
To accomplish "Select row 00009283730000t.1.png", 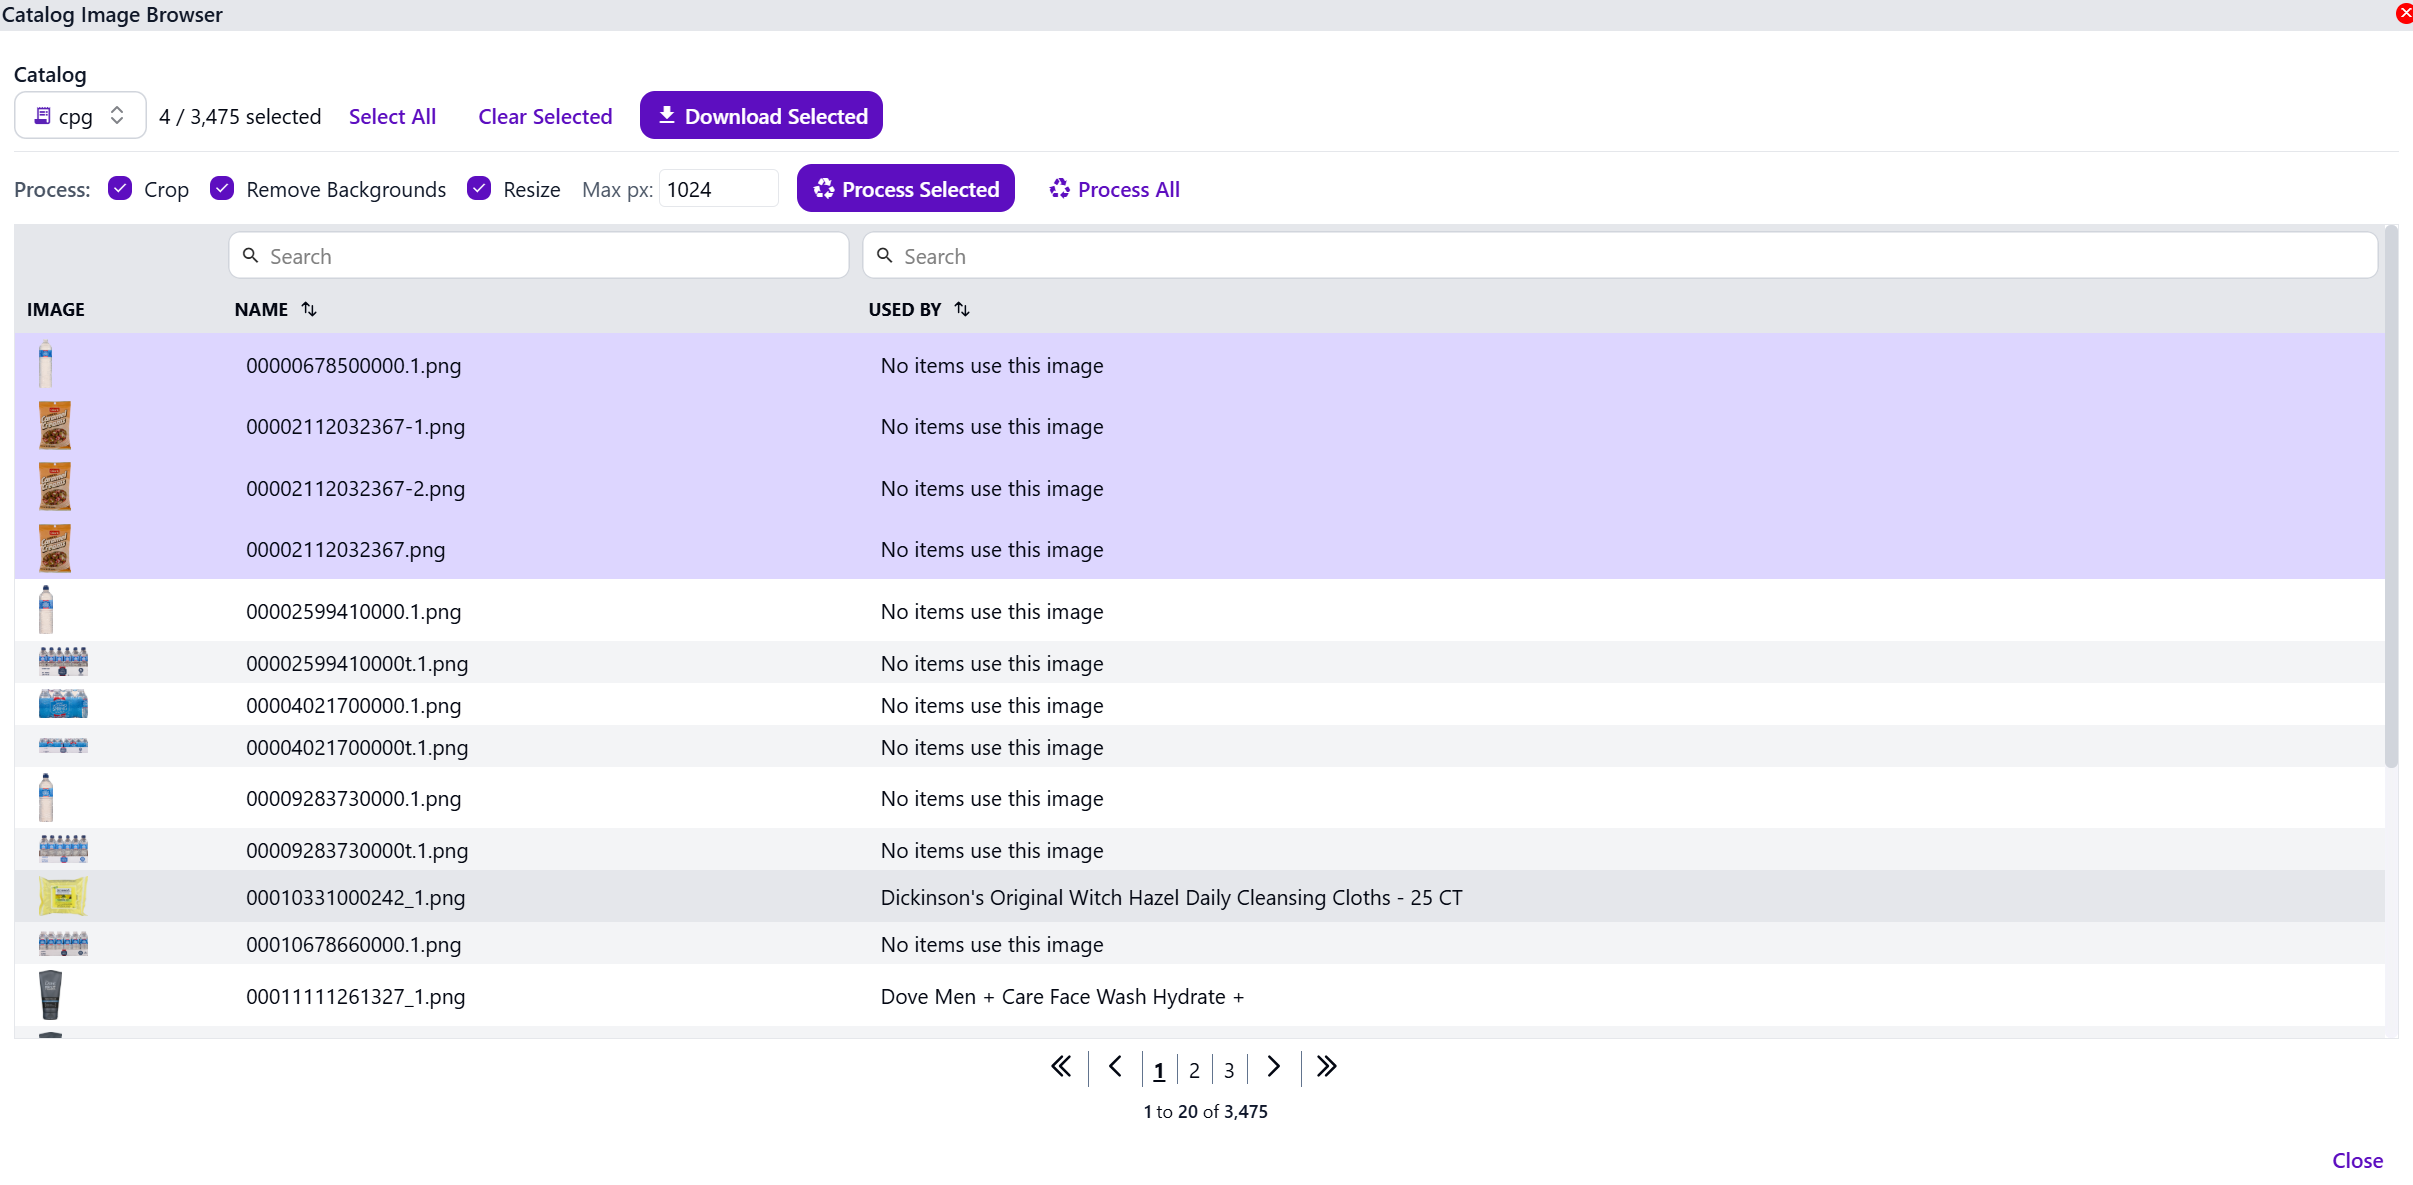I will [x=1199, y=850].
